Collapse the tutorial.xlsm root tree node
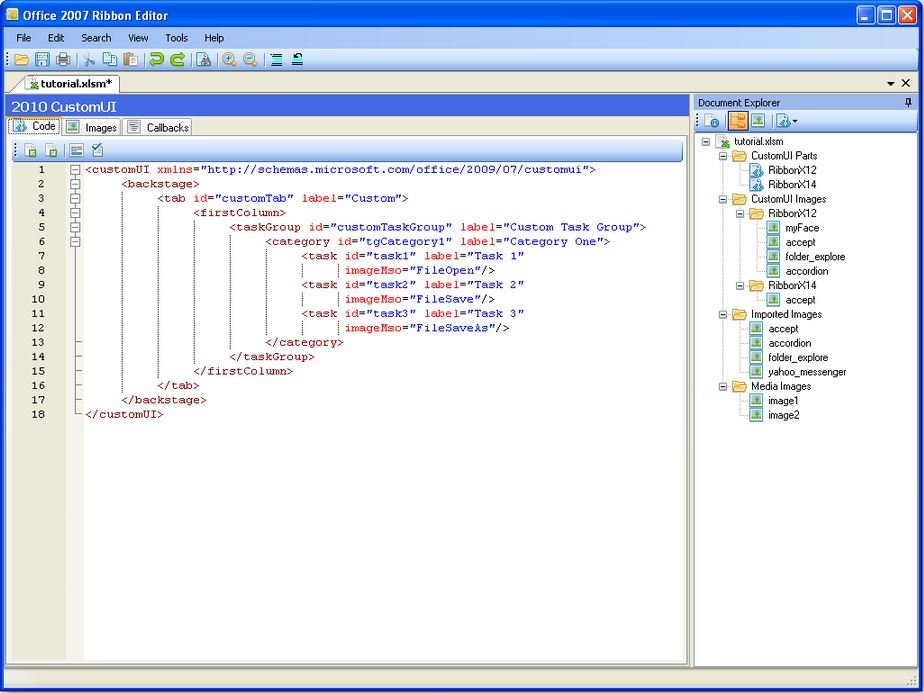Viewport: 924px width, 693px height. point(706,141)
